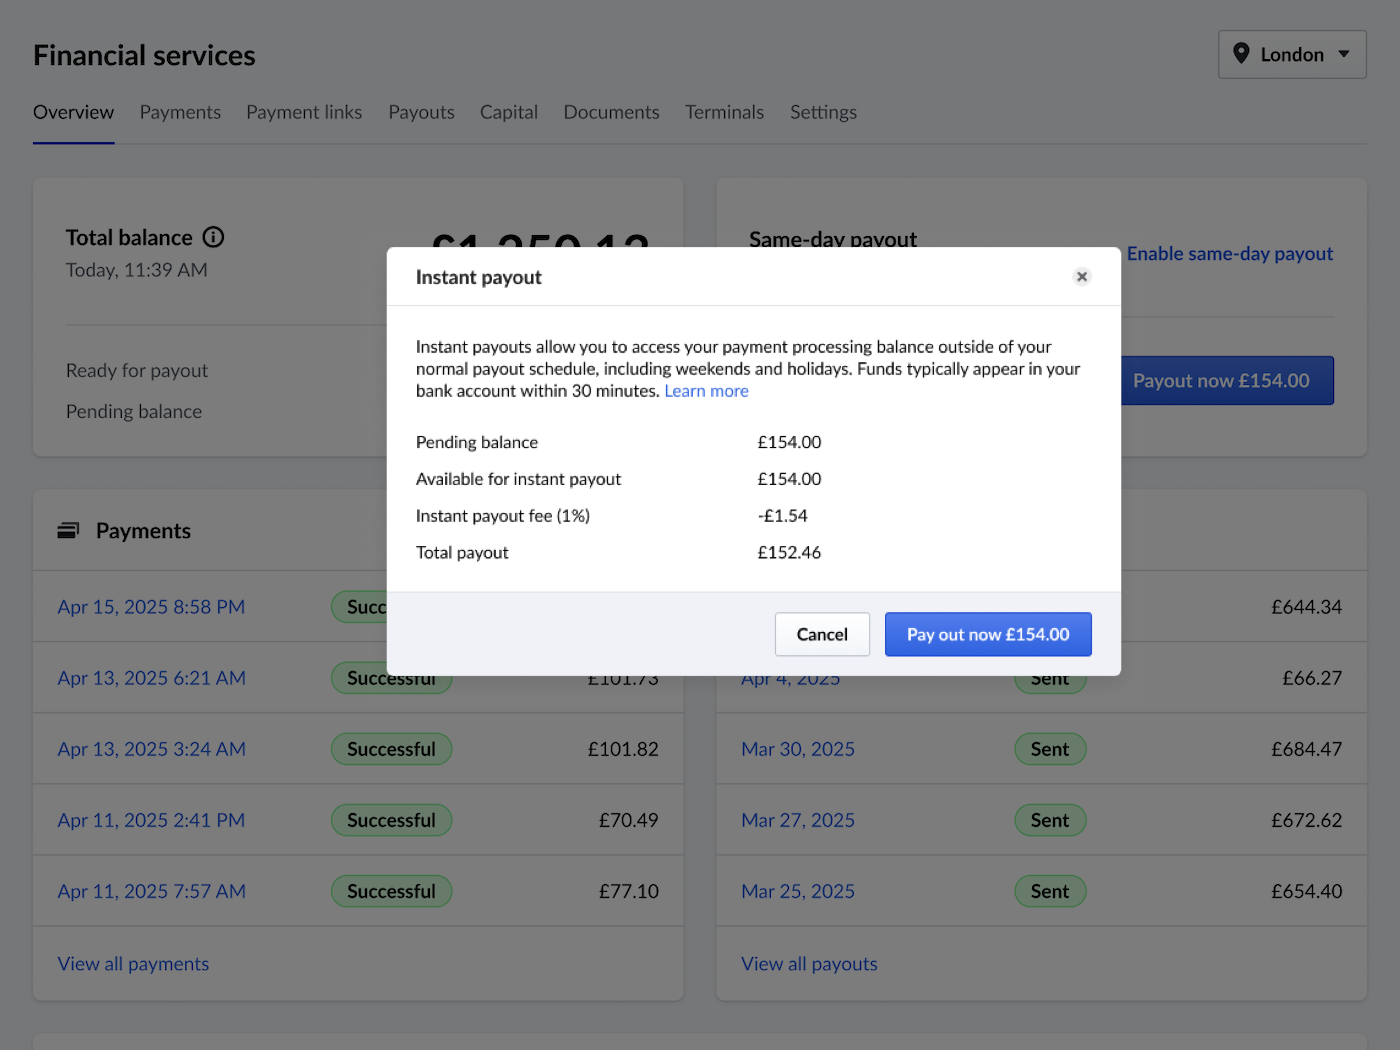Follow the Learn more link
This screenshot has width=1400, height=1050.
pos(706,391)
